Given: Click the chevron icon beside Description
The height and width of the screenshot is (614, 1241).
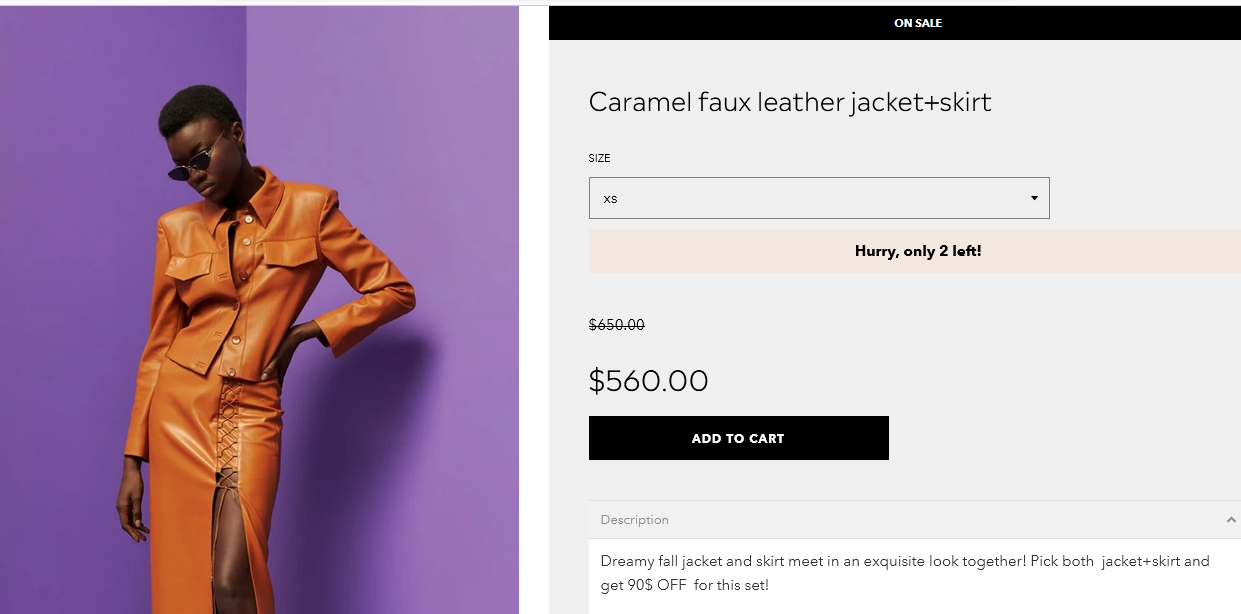Looking at the screenshot, I should point(1230,520).
